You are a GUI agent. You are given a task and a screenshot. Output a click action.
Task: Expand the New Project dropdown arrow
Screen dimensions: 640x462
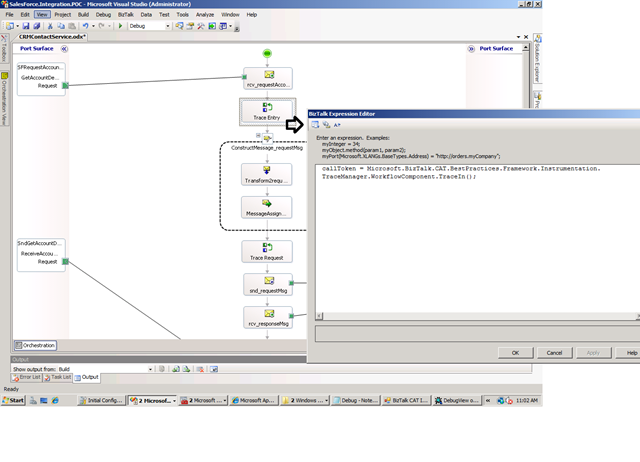(17, 26)
